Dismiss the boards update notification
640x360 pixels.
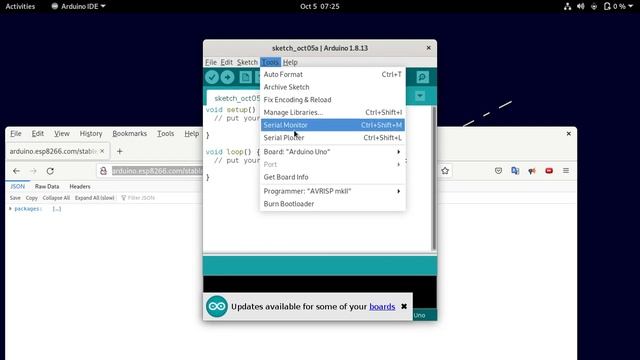pos(404,306)
